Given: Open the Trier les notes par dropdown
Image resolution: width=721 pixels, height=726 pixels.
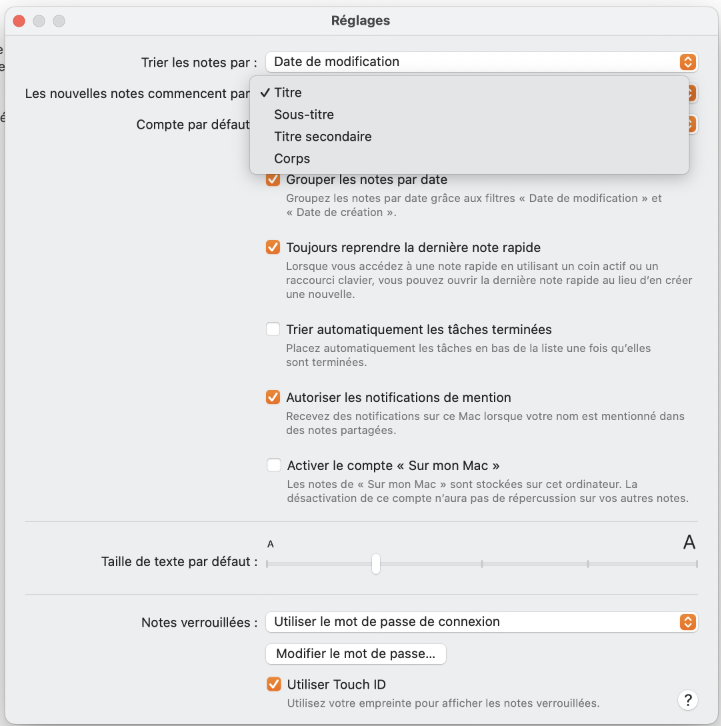Looking at the screenshot, I should (x=481, y=62).
